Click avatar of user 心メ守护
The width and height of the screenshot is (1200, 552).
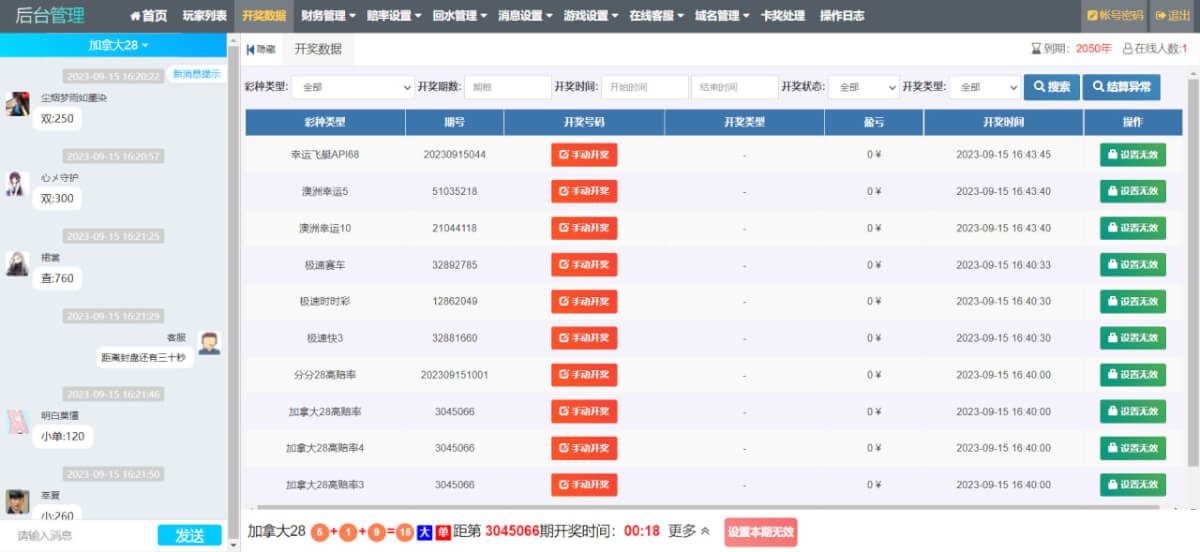[x=16, y=184]
